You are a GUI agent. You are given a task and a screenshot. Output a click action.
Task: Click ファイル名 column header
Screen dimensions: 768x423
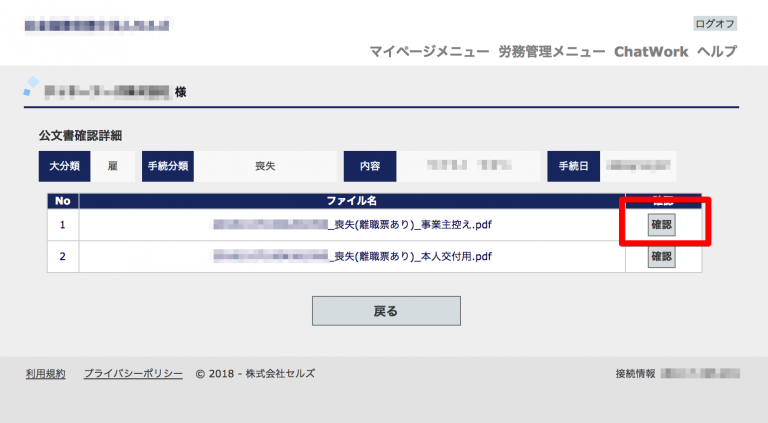click(352, 201)
